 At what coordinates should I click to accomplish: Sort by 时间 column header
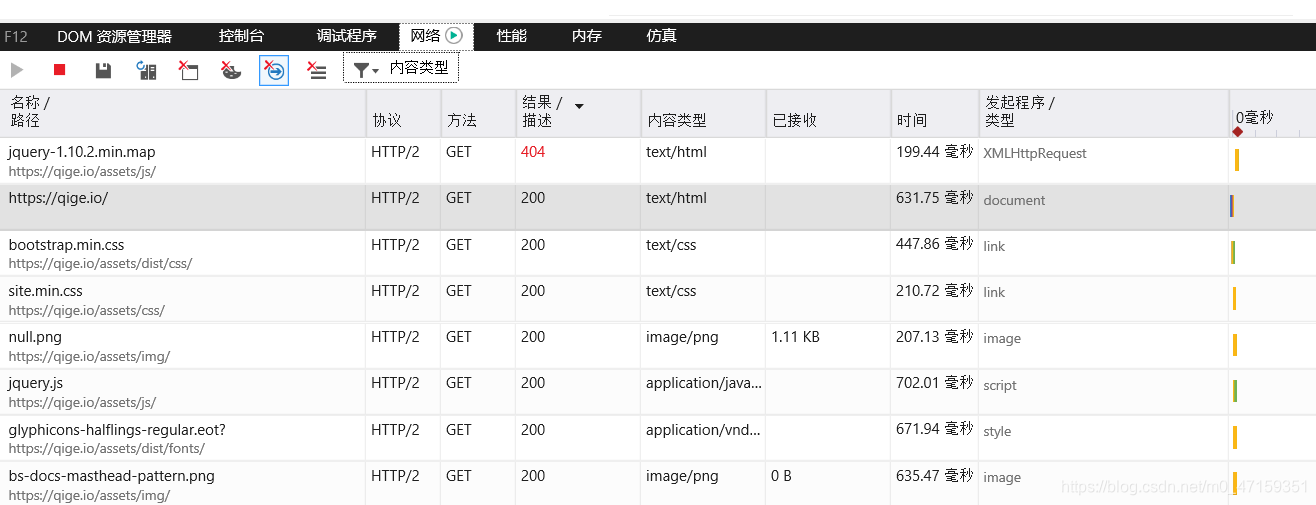tap(934, 112)
